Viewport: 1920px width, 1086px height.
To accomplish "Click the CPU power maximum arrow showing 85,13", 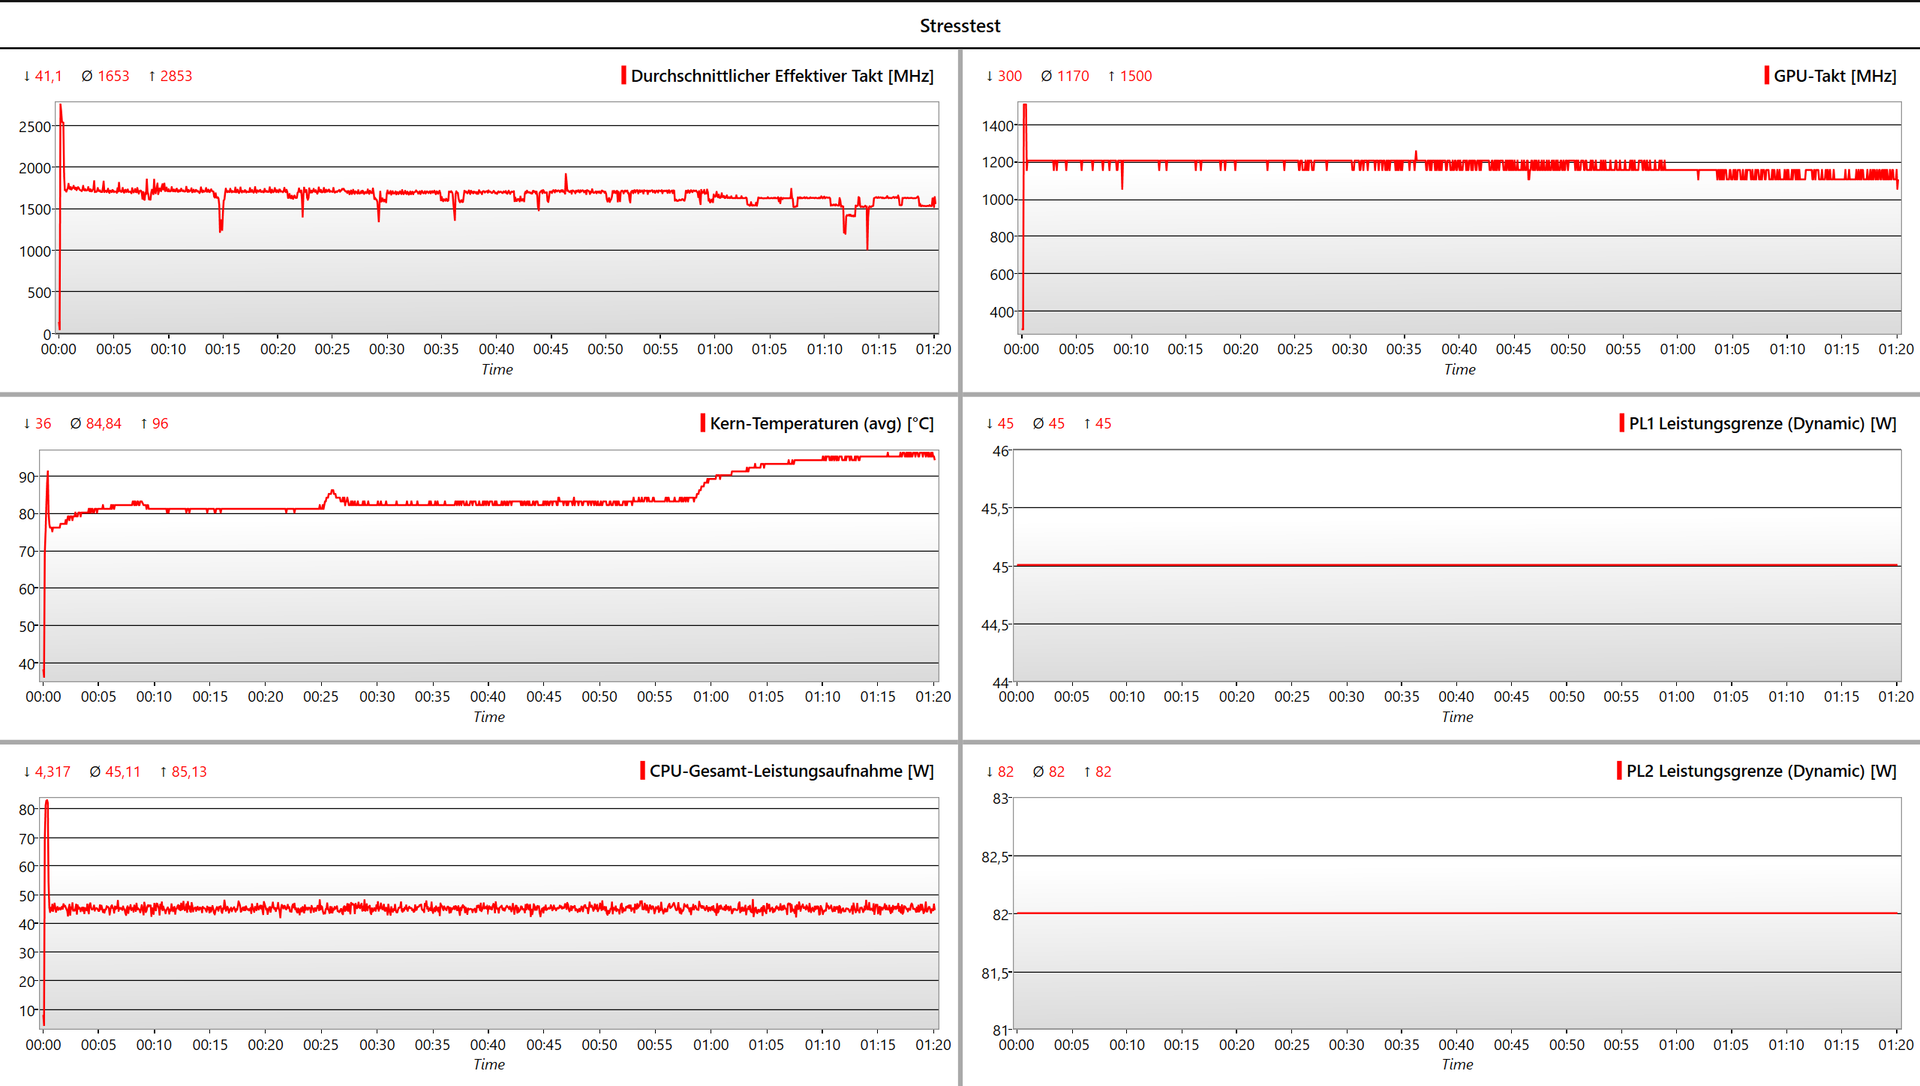I will 163,772.
